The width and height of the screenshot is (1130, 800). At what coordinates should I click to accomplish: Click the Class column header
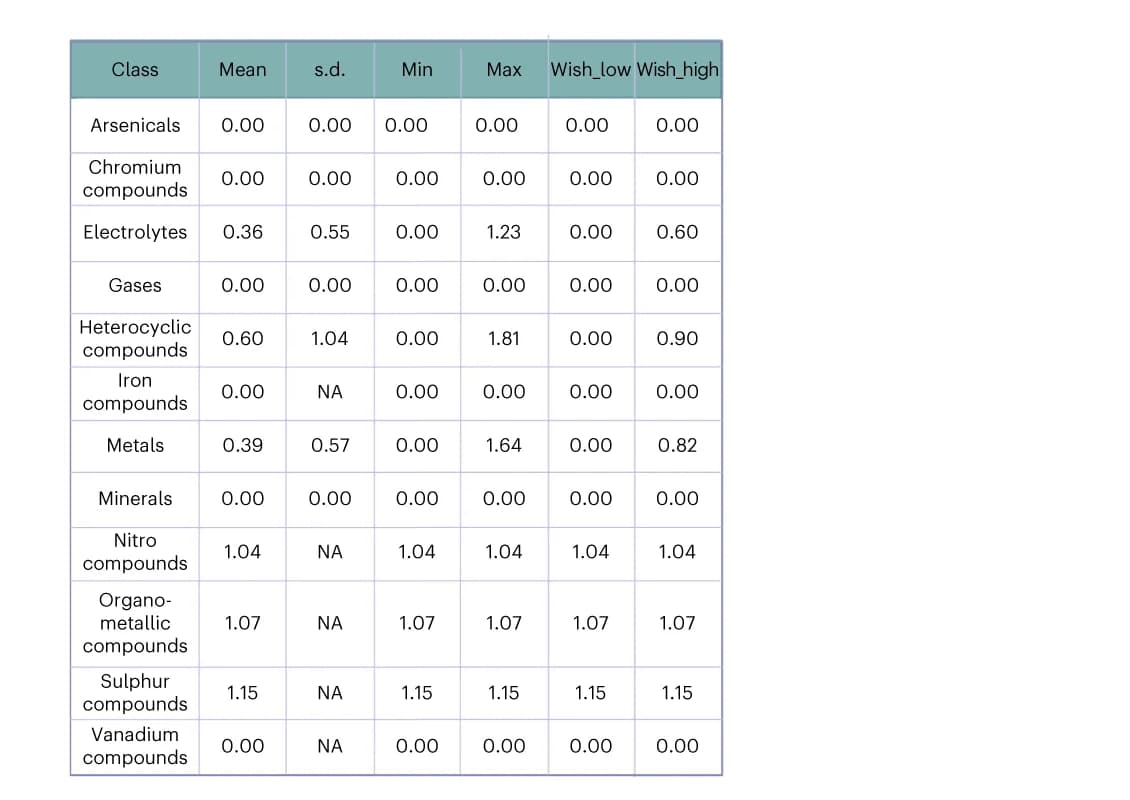[135, 69]
